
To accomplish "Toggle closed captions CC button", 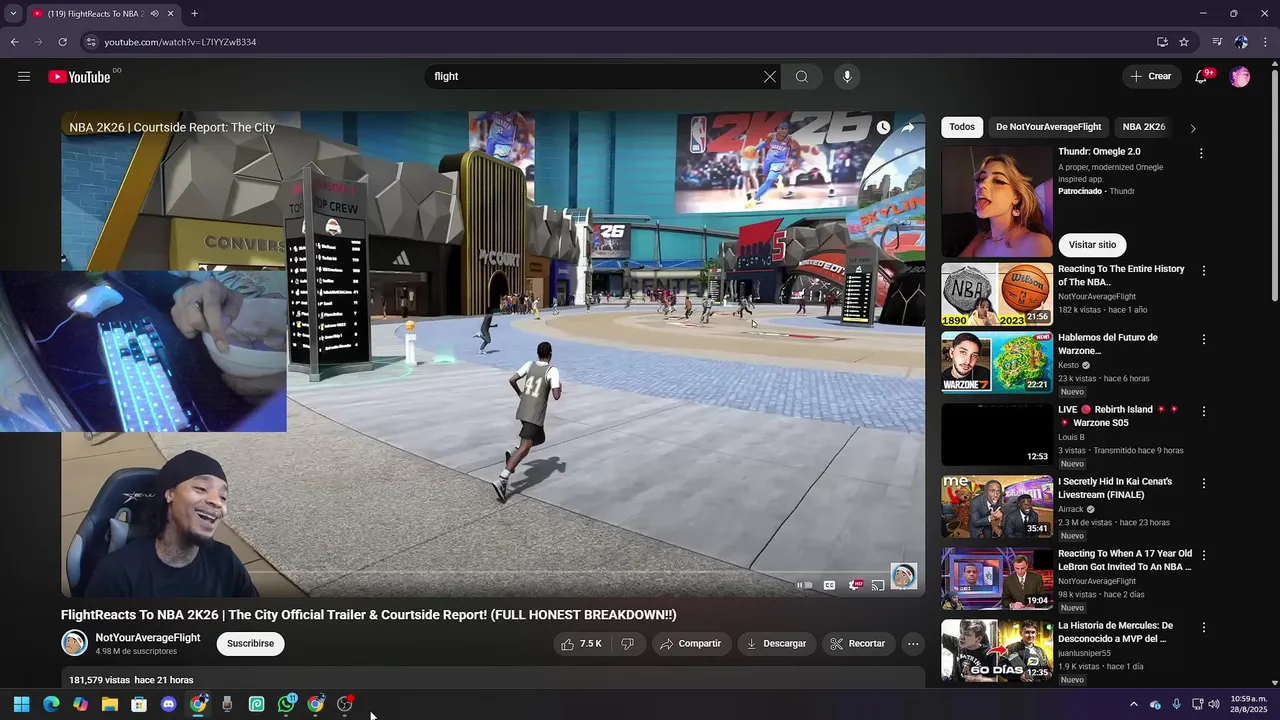I will 829,585.
